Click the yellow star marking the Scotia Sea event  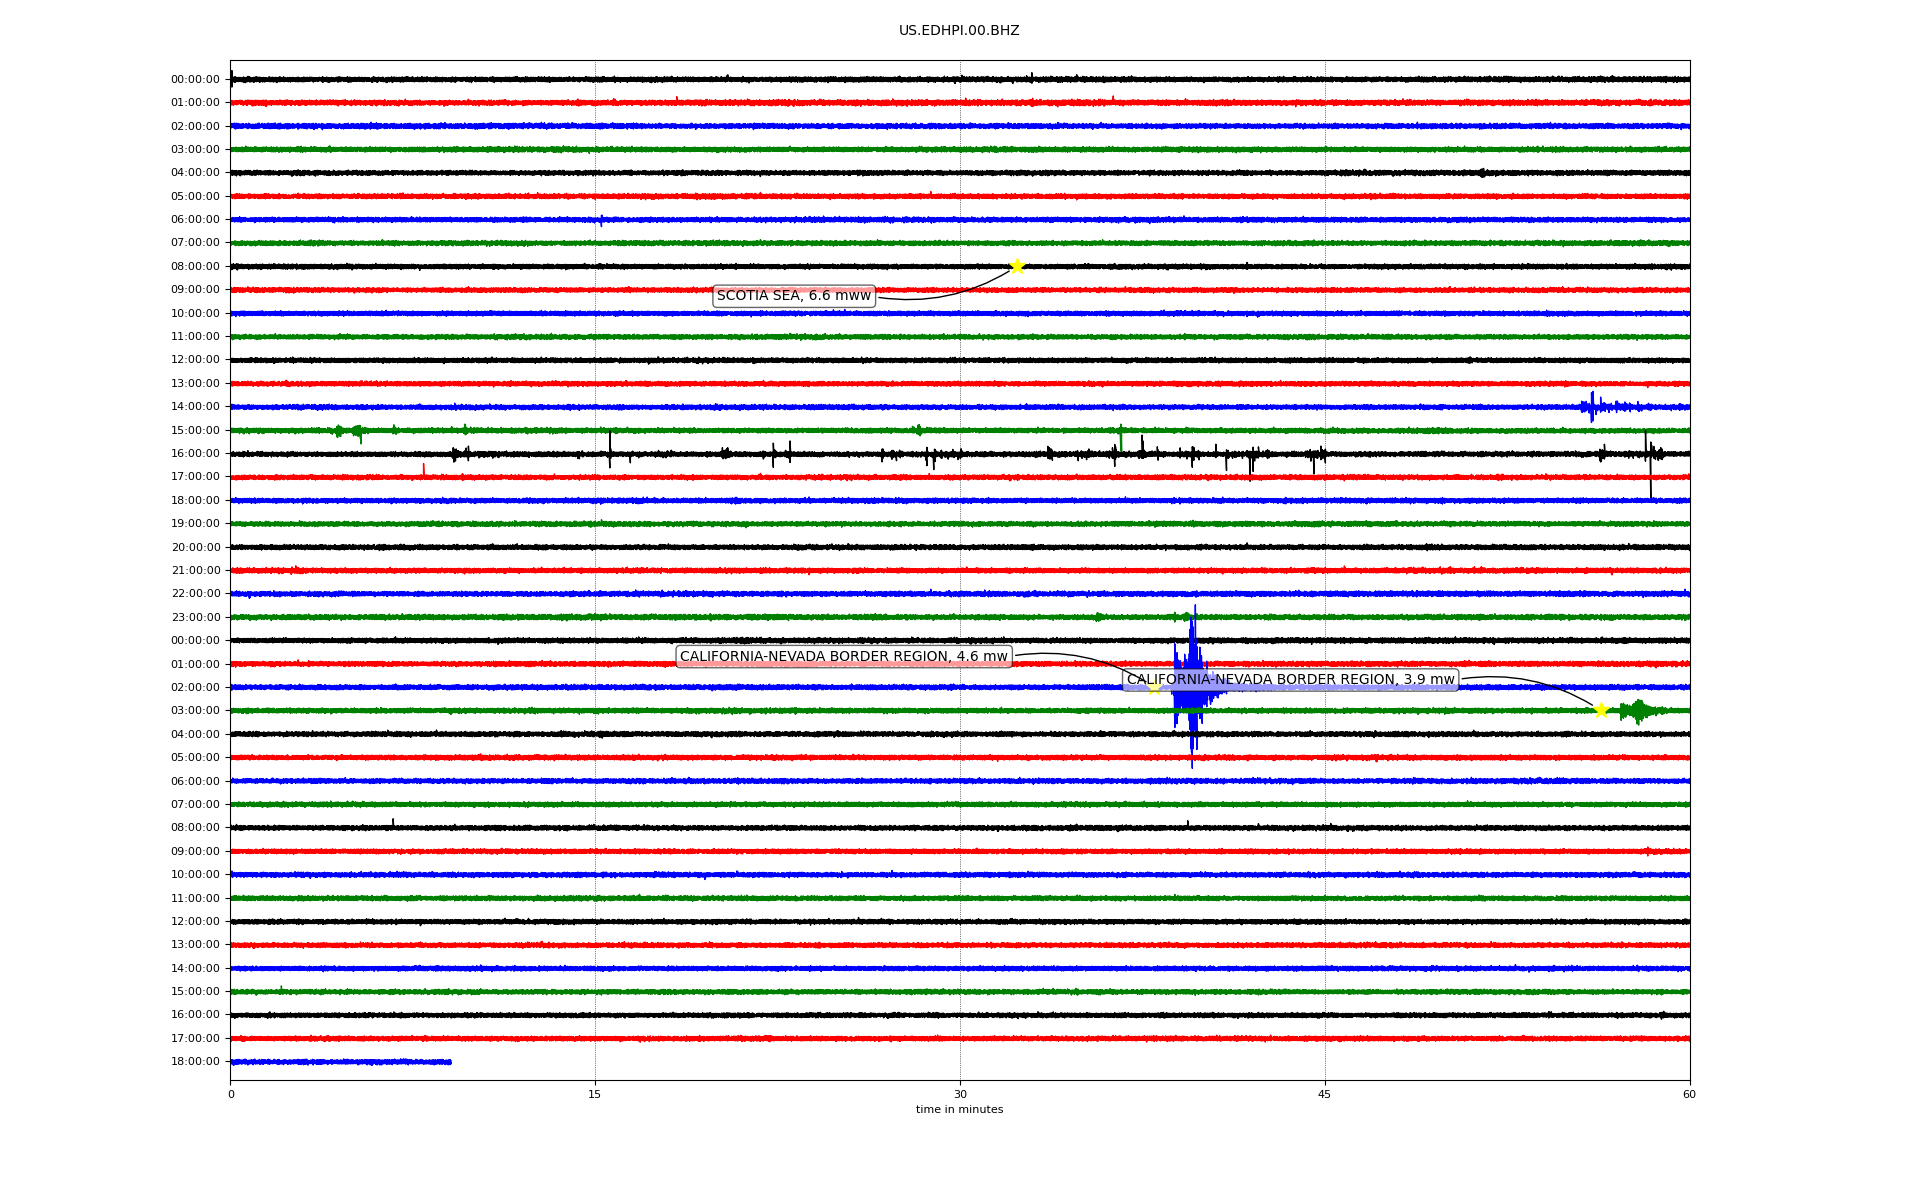point(1017,266)
